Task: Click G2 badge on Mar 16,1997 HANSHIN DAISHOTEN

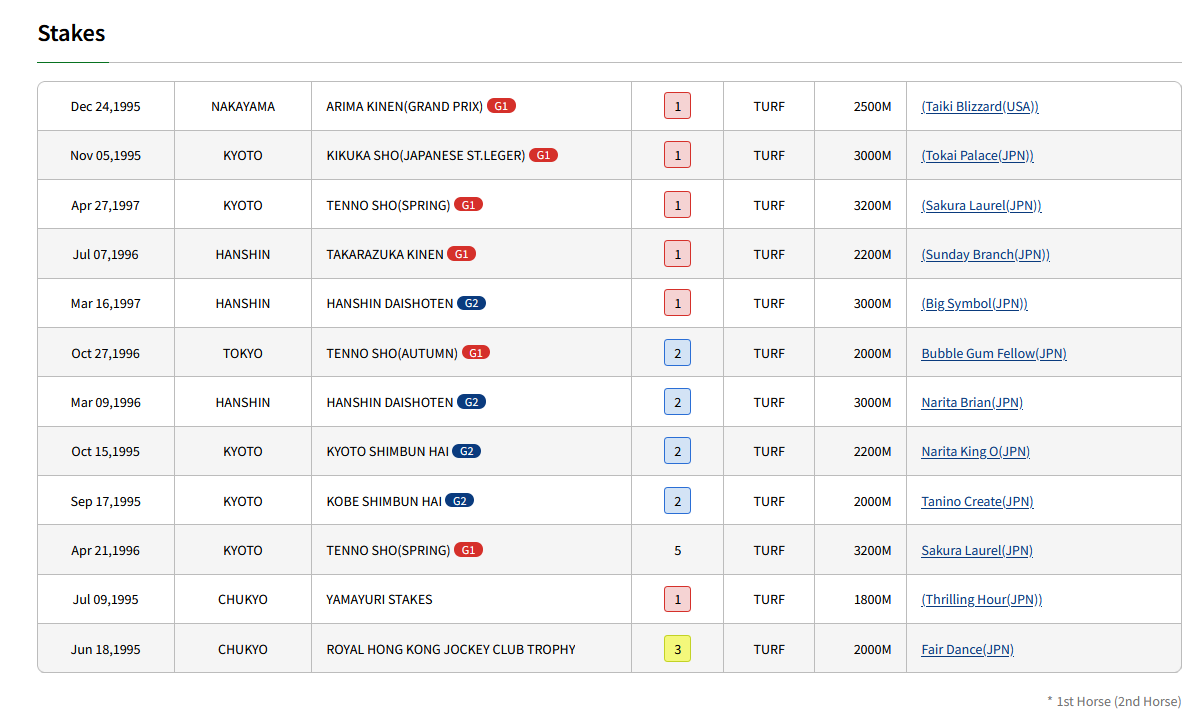Action: (471, 303)
